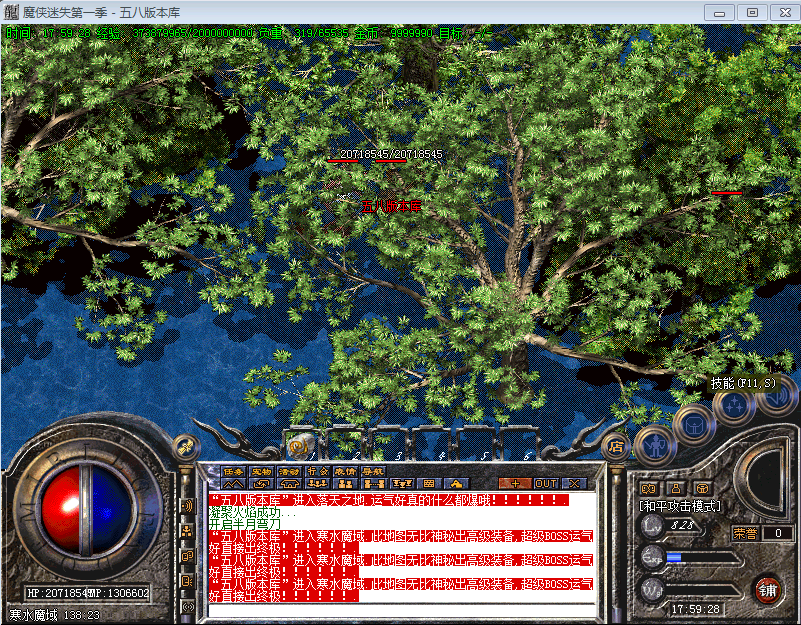The image size is (801, 625).
Task: Click the two-figures icon in chat toolbar
Action: [345, 483]
